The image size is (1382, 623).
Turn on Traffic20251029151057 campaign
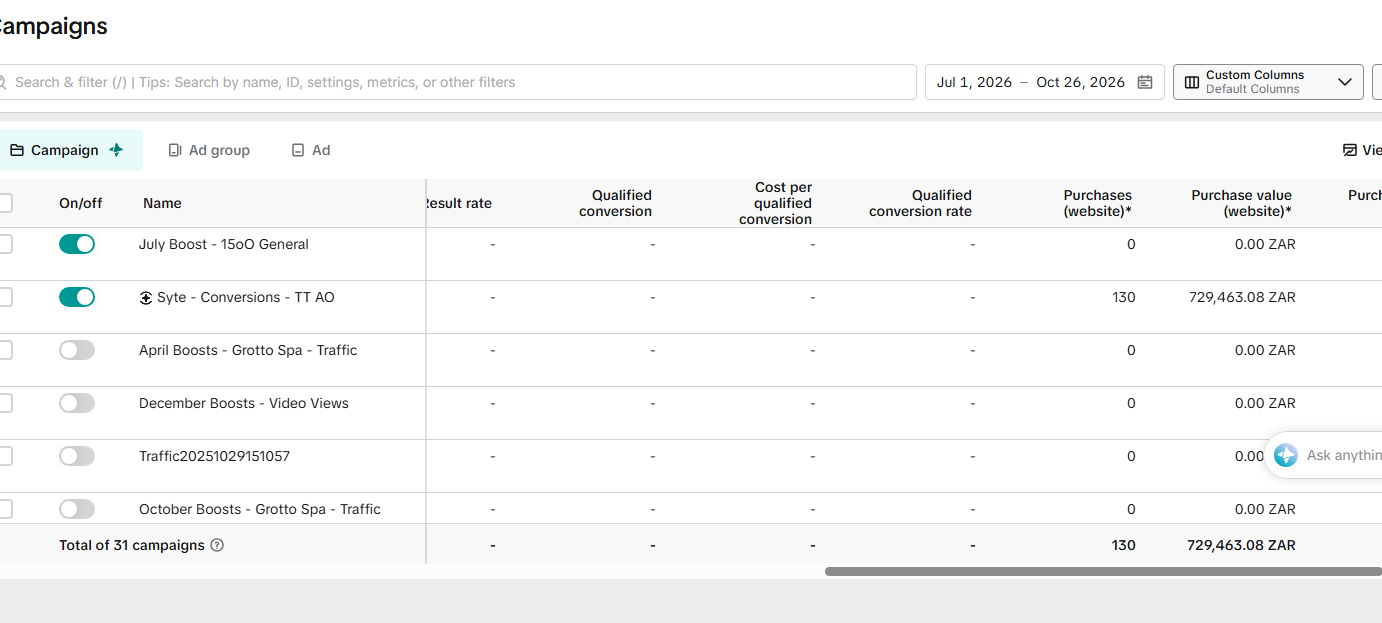point(77,456)
